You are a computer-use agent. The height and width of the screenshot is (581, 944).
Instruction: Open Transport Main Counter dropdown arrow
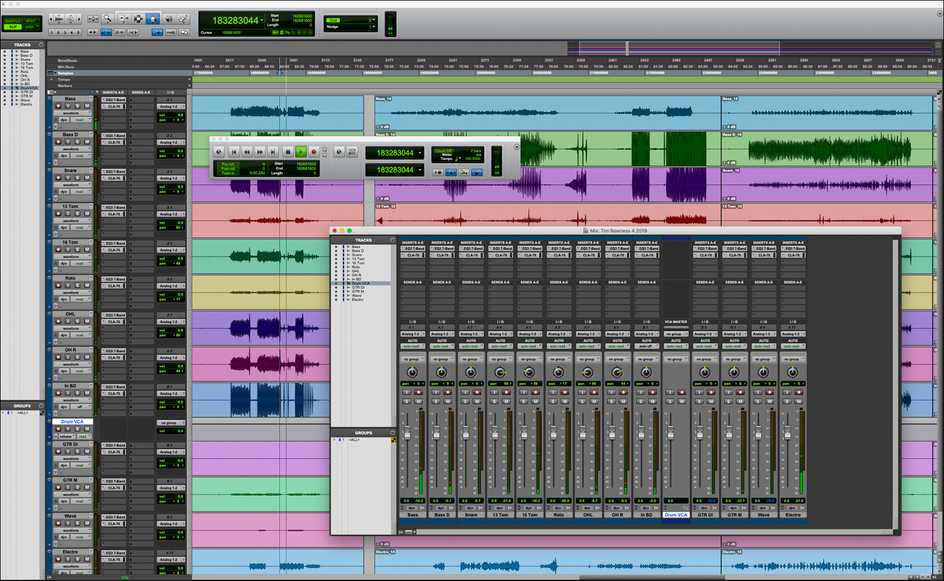(x=420, y=152)
